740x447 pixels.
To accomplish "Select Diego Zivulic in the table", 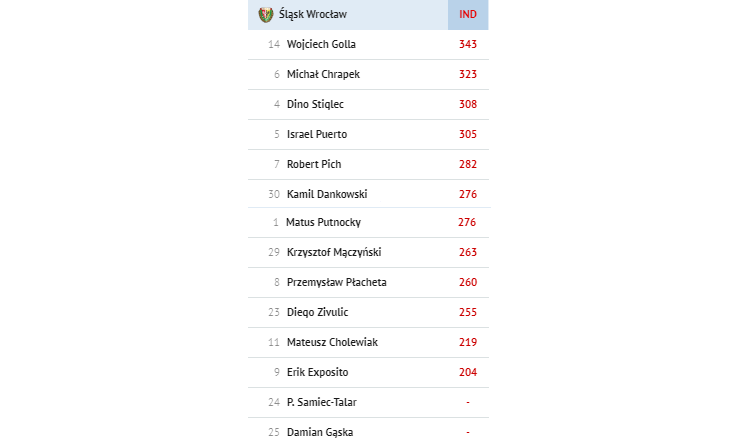I will [317, 312].
